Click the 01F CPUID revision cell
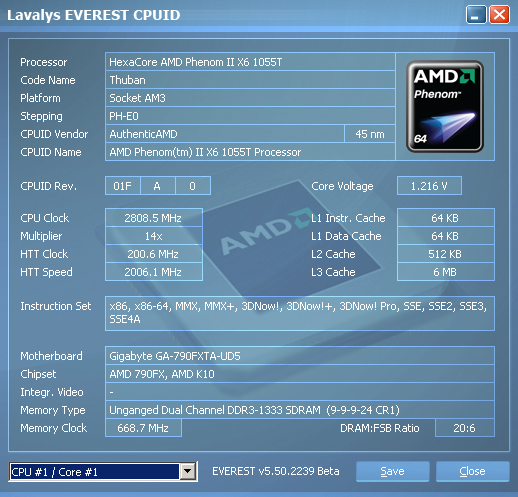 pos(123,186)
